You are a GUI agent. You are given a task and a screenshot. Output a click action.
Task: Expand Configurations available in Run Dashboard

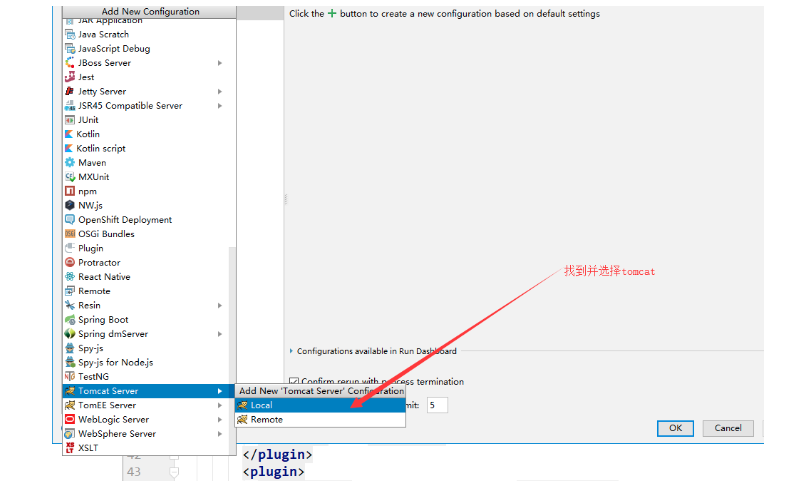[291, 351]
